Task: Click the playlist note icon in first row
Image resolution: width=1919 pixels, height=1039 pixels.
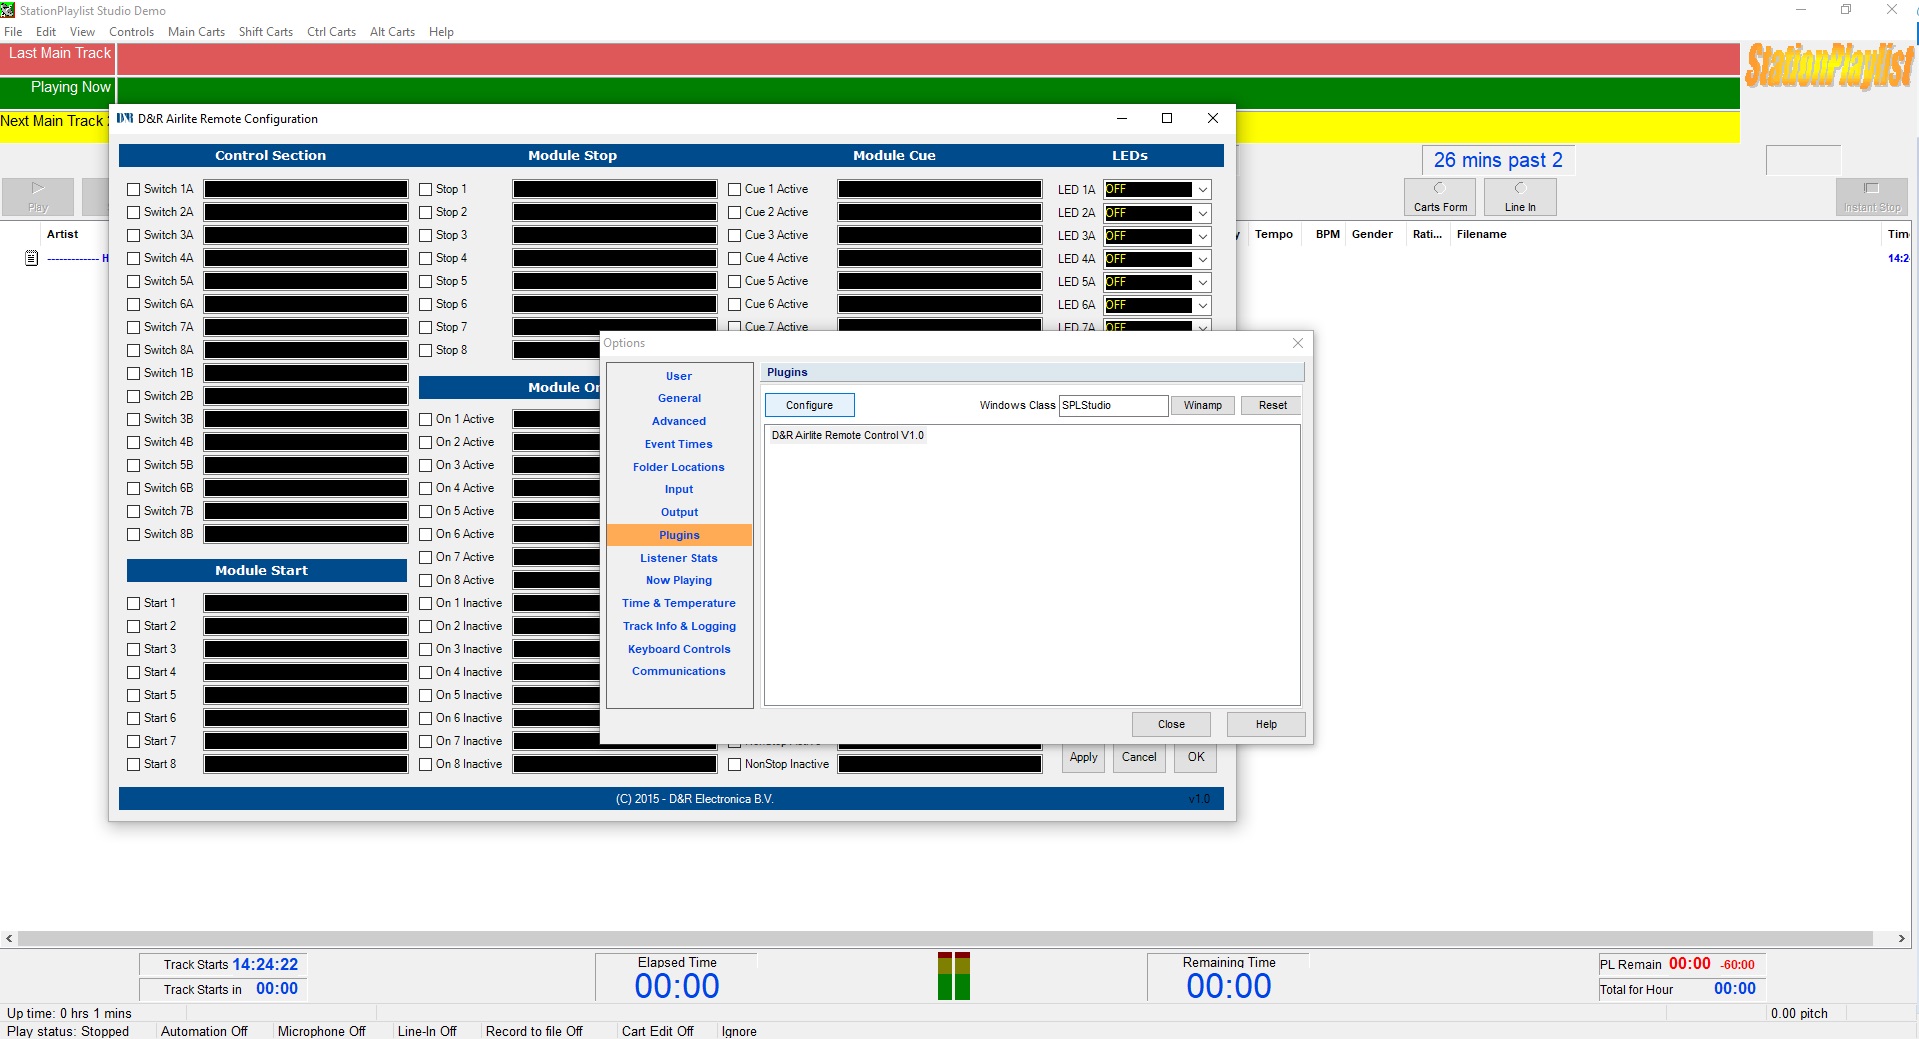Action: [x=31, y=258]
